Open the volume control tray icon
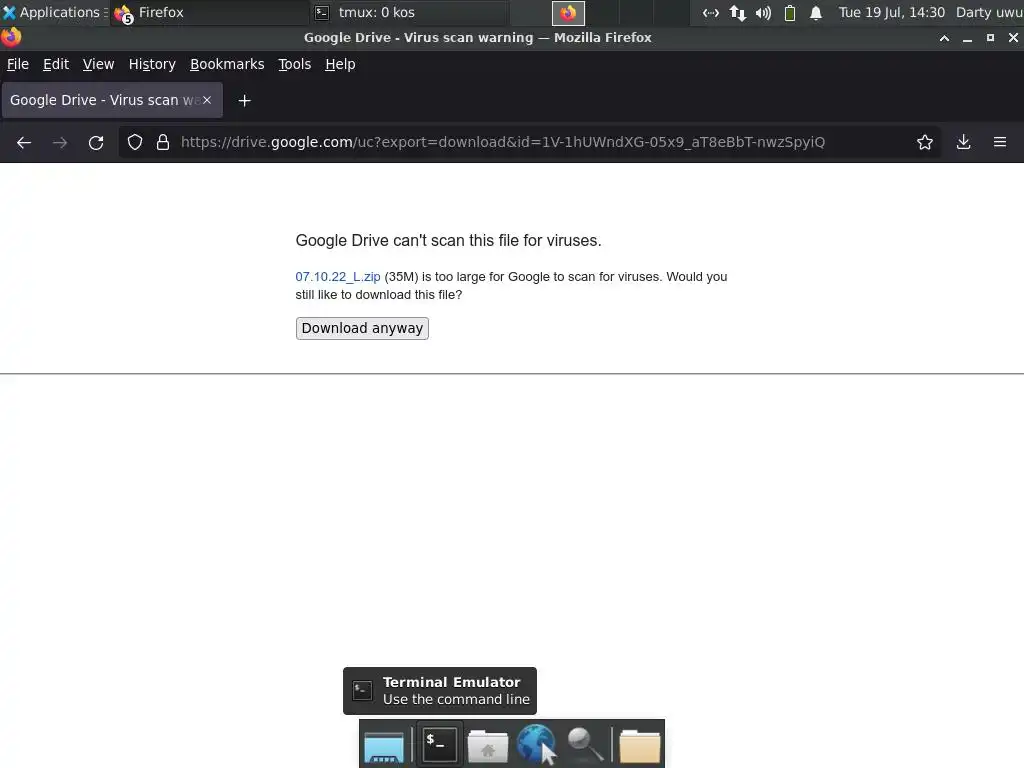Viewport: 1024px width, 768px height. (763, 13)
